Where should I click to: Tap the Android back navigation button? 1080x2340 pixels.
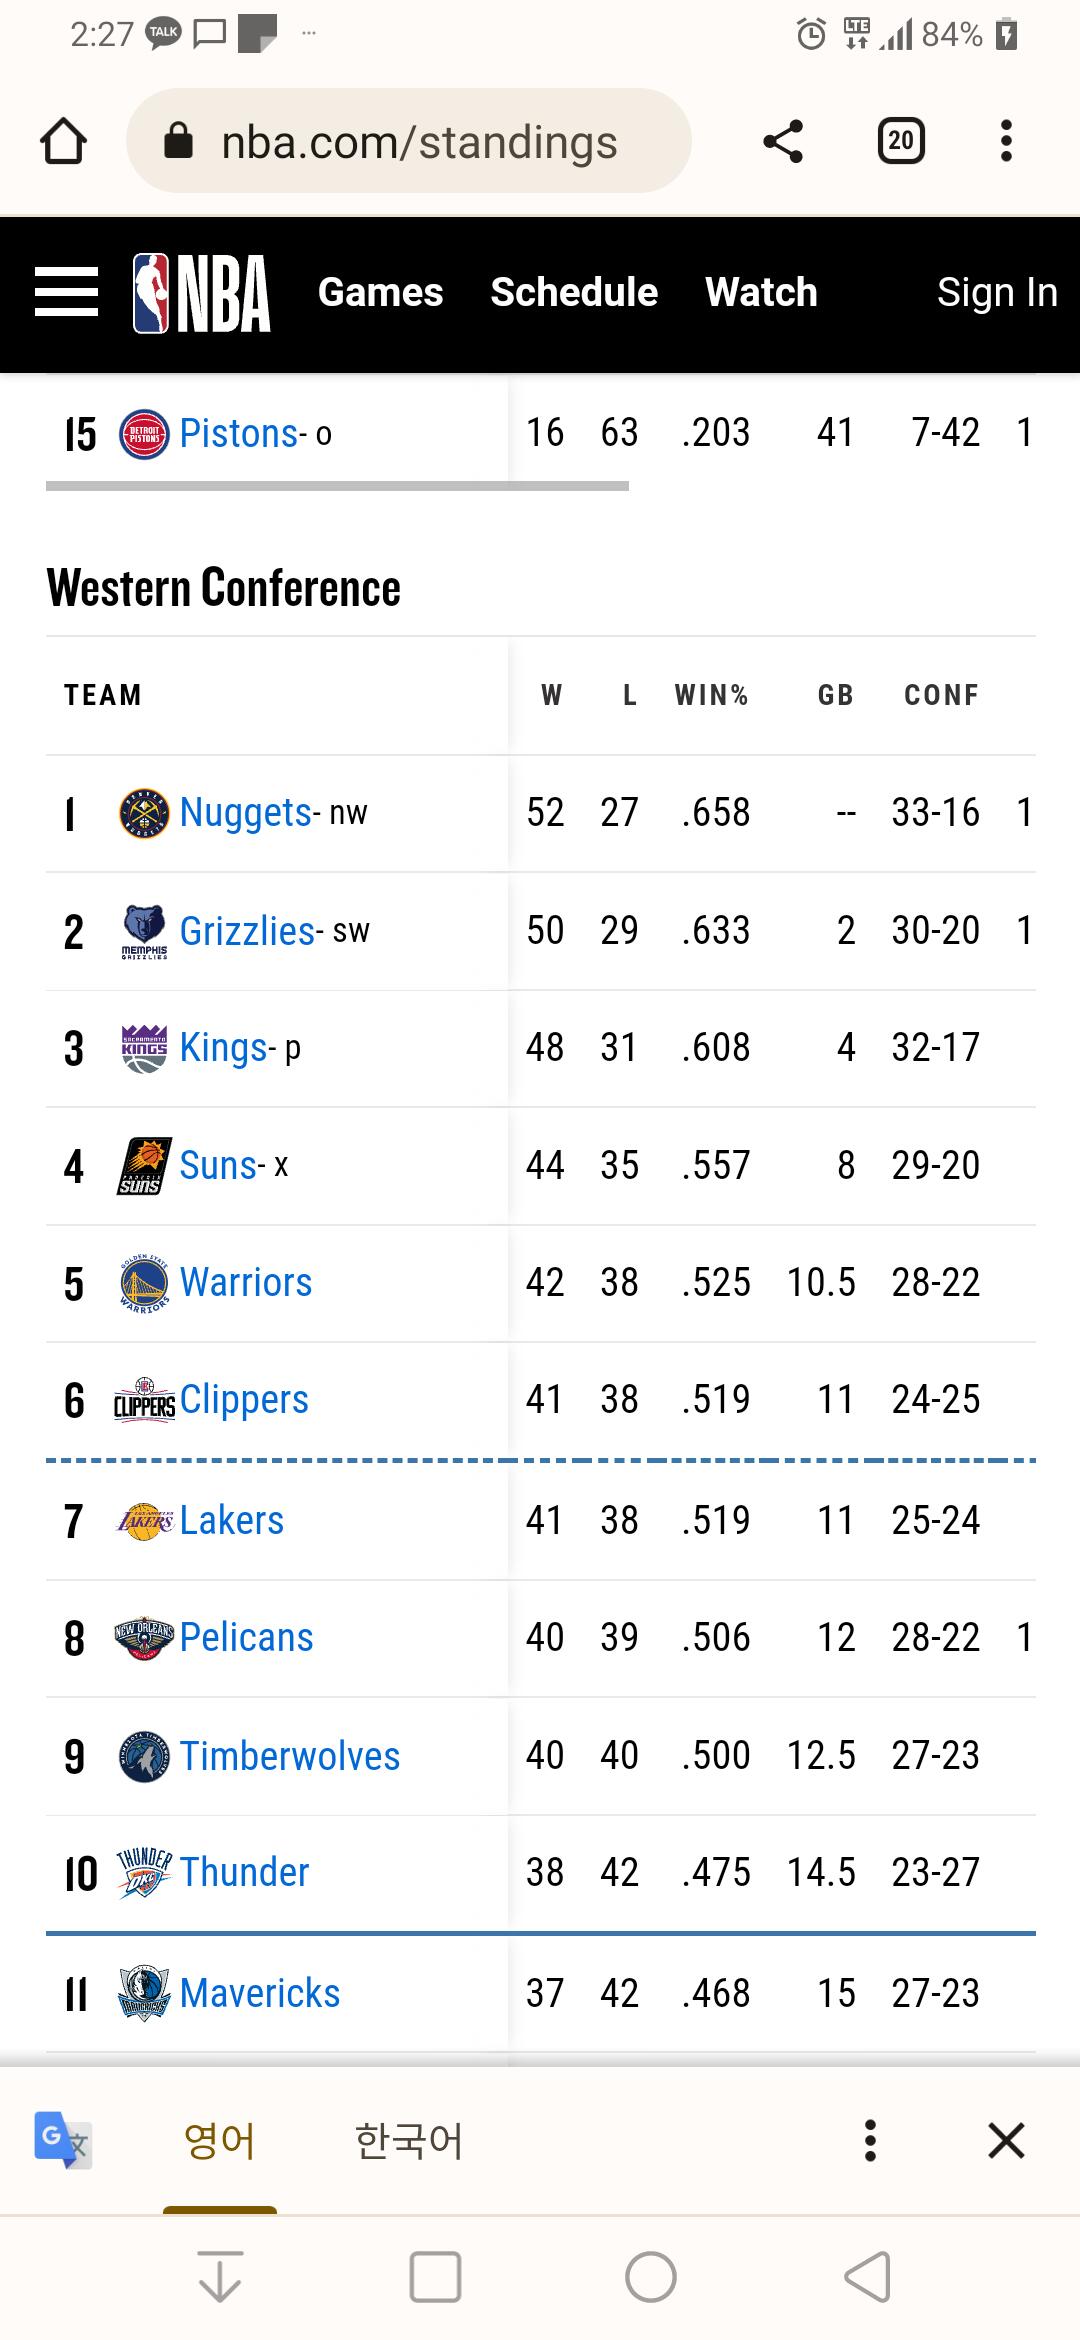[867, 2278]
